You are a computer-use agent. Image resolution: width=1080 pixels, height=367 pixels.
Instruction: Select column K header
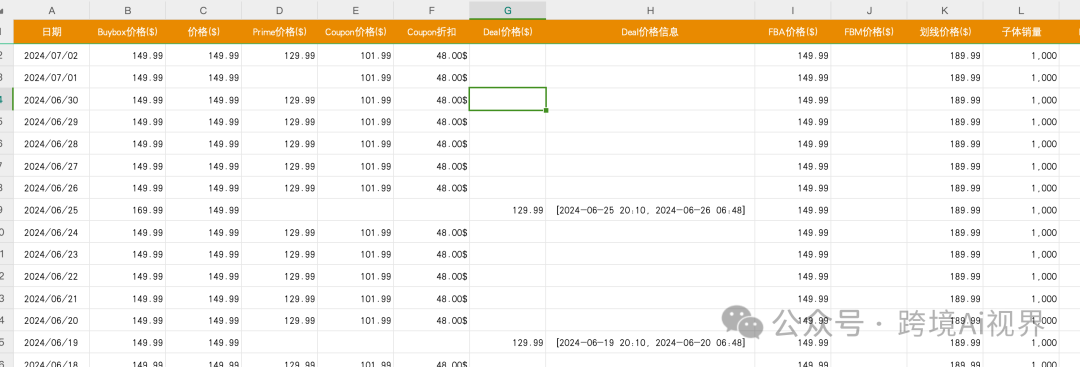tap(945, 10)
